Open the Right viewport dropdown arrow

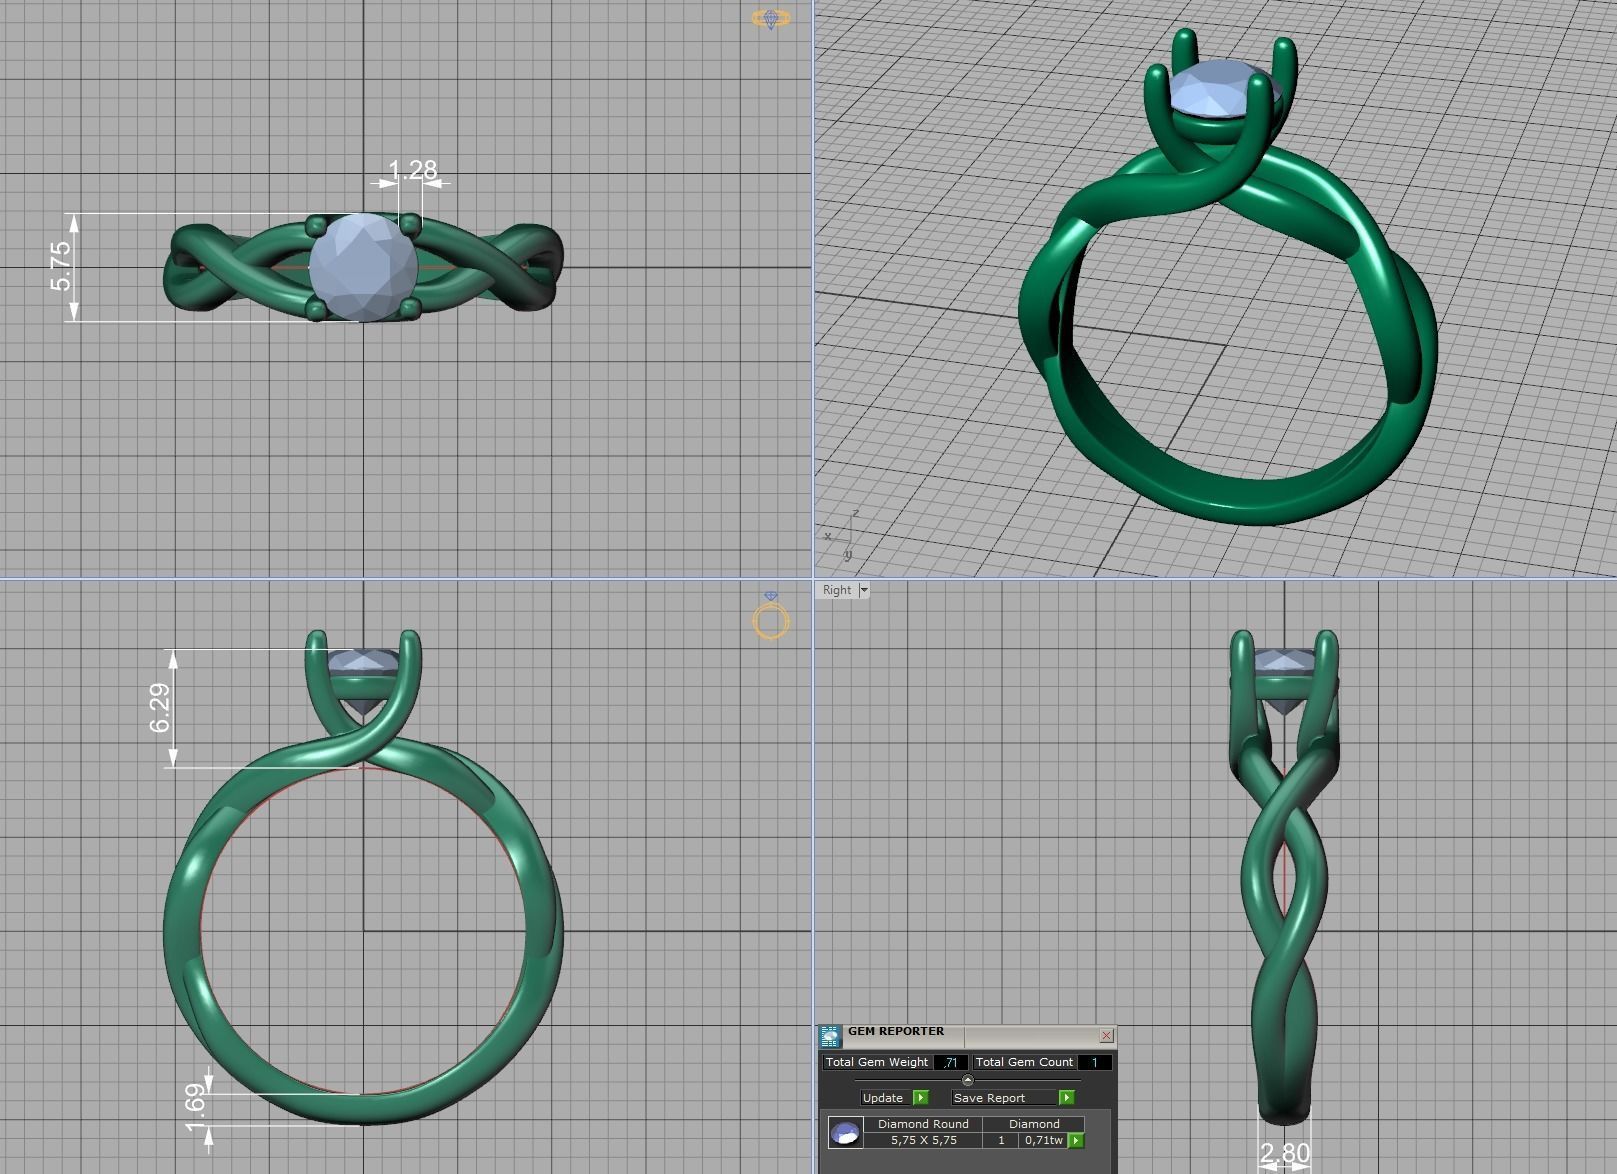(864, 590)
